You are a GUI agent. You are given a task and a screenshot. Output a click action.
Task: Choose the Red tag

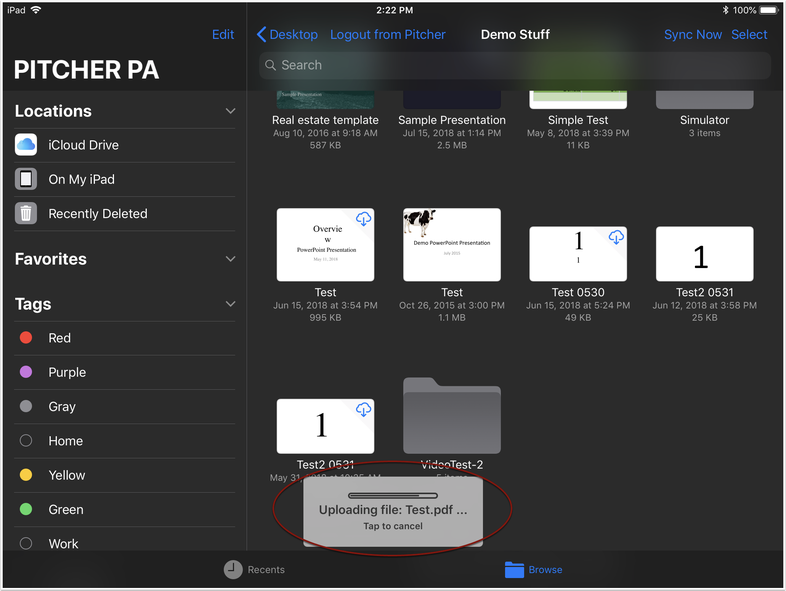tap(59, 338)
